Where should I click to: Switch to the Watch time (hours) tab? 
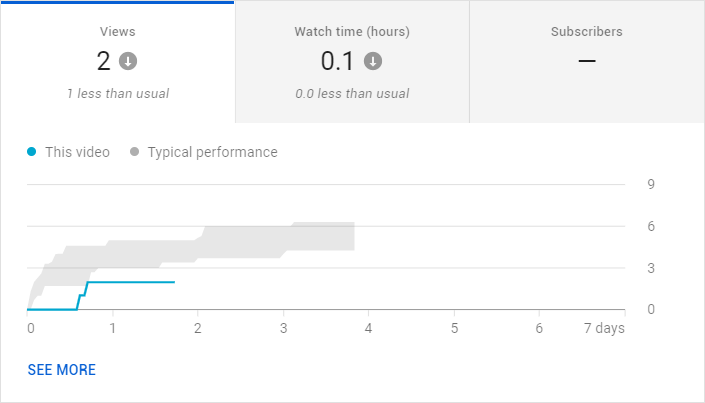tap(352, 62)
